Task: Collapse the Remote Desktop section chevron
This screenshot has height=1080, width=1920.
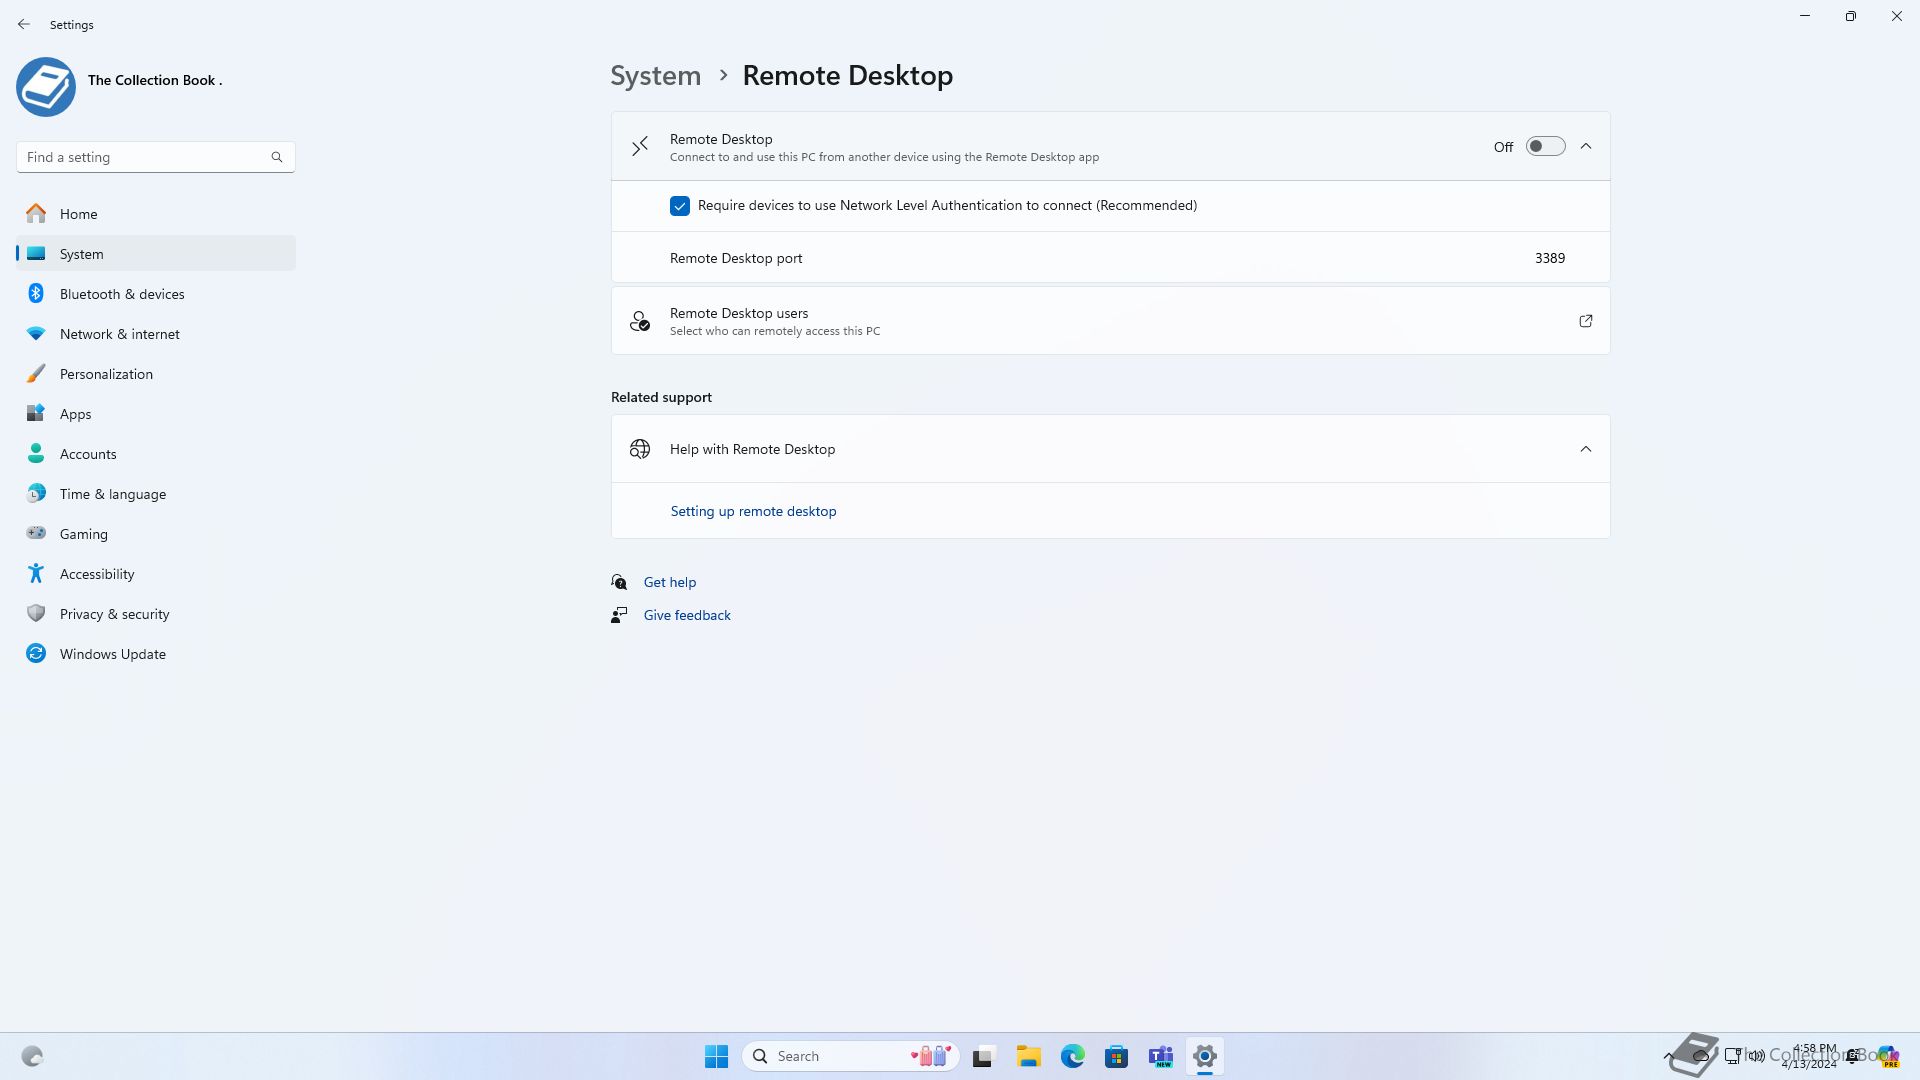Action: click(x=1586, y=147)
